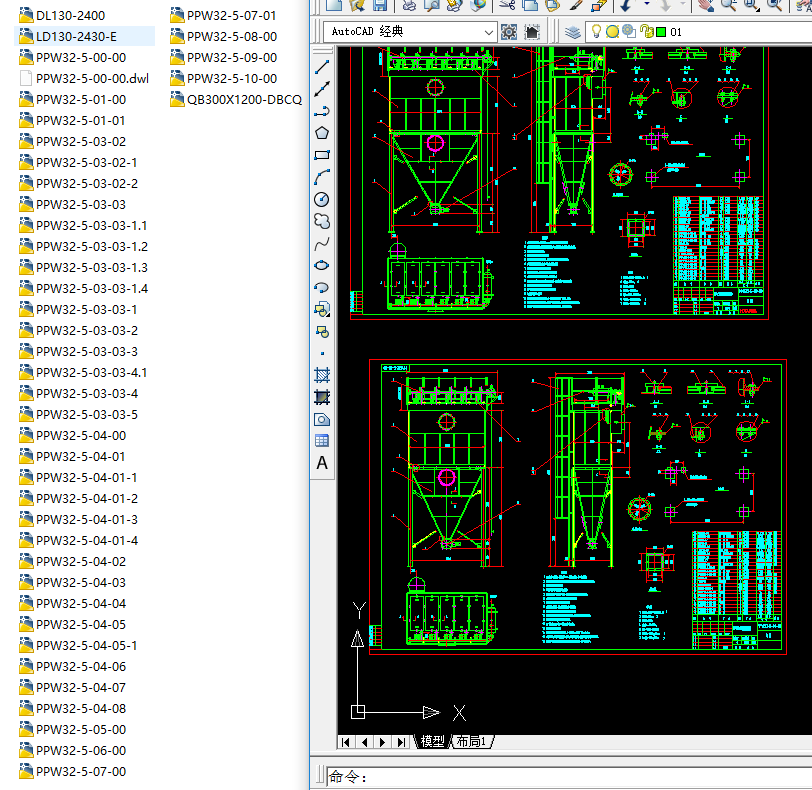Select the Circle tool

pos(322,199)
